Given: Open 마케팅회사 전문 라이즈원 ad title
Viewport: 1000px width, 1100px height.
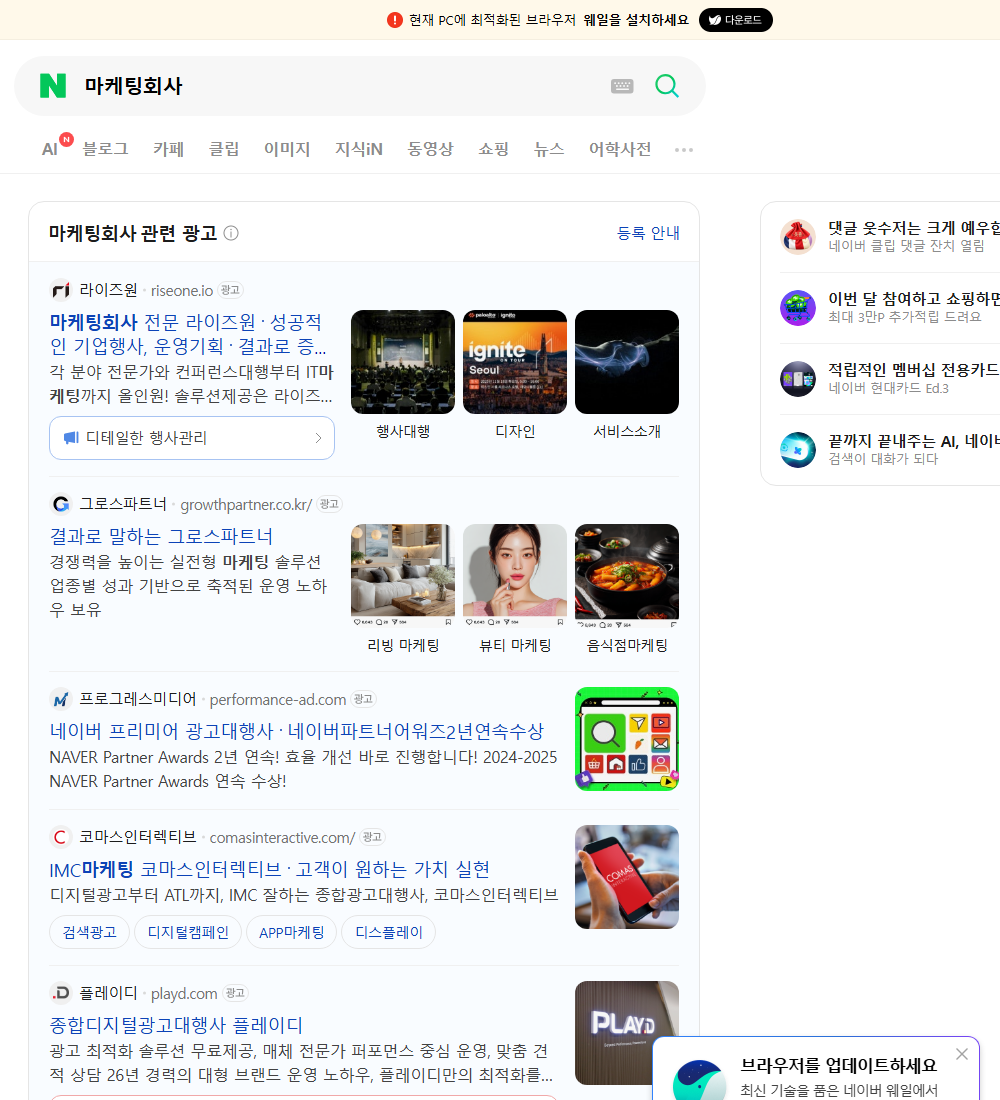Looking at the screenshot, I should [187, 334].
